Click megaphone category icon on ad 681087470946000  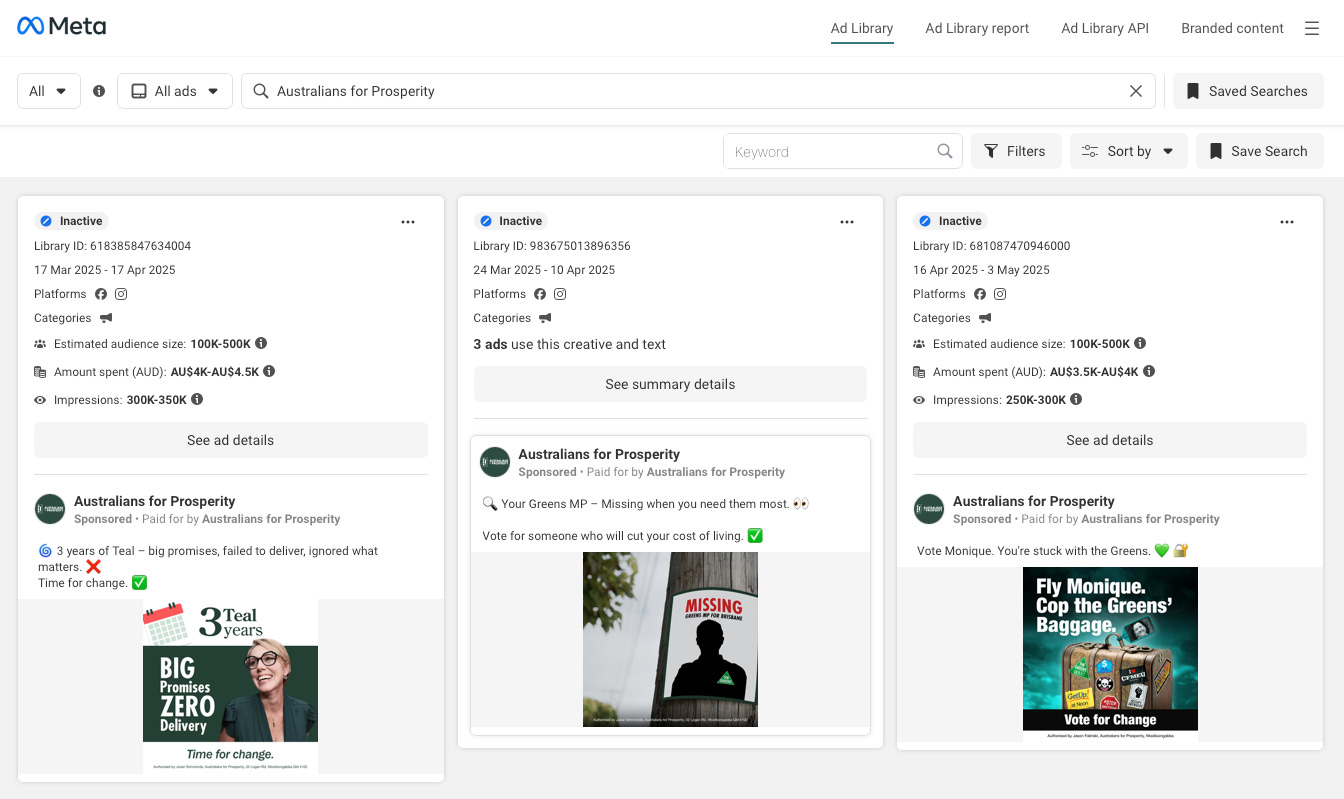click(x=985, y=318)
